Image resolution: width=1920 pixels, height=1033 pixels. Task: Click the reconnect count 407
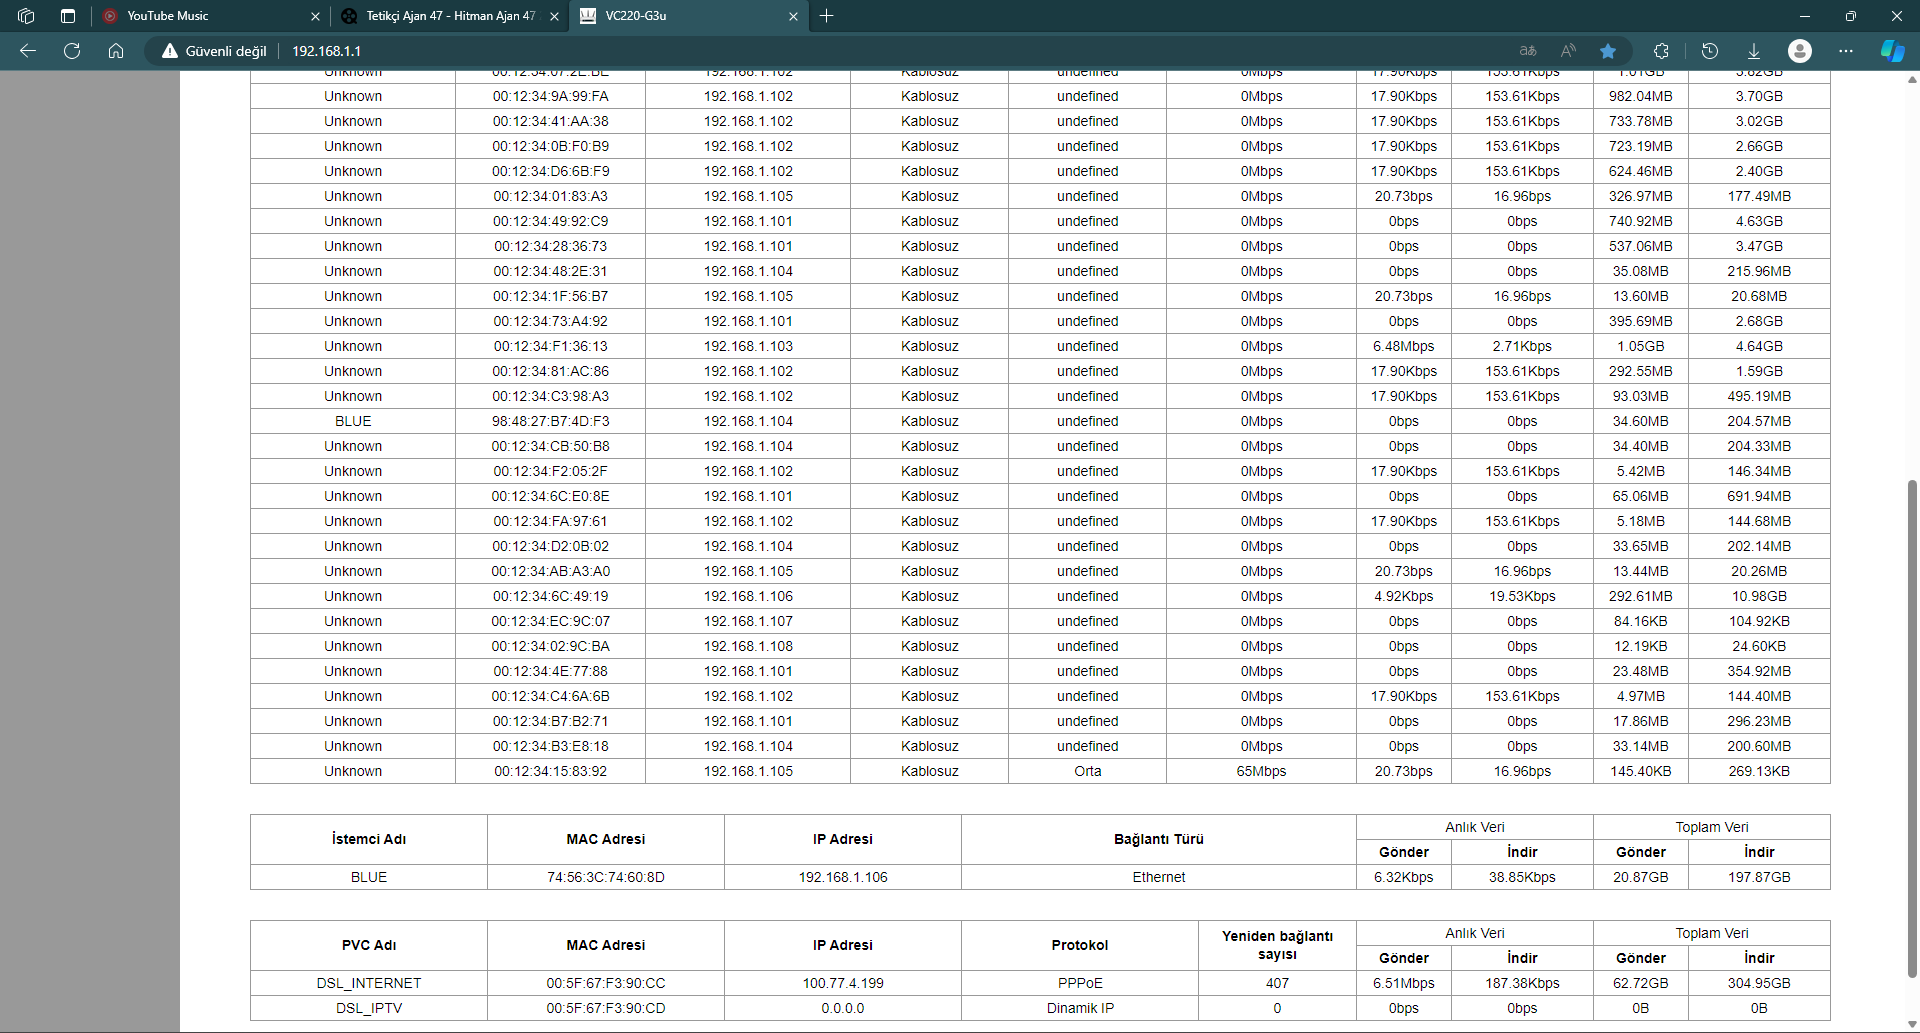coord(1277,983)
